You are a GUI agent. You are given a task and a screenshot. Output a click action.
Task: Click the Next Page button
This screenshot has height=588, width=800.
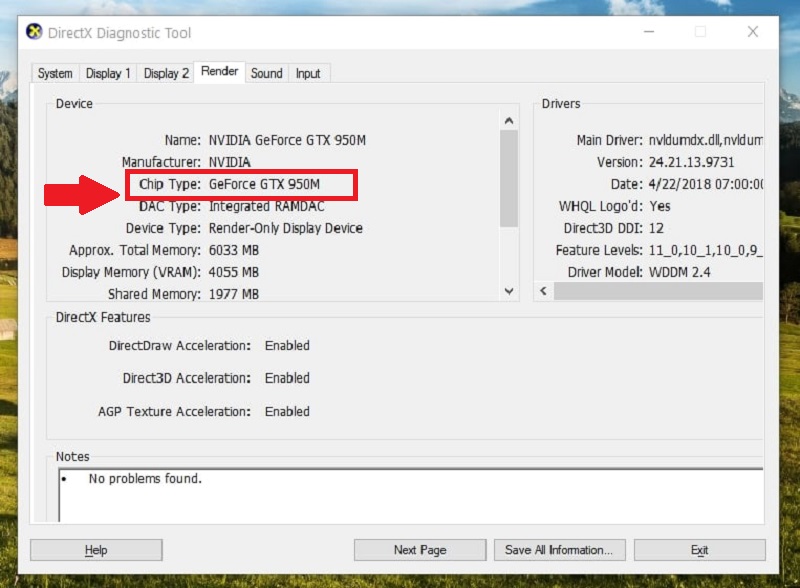point(419,549)
